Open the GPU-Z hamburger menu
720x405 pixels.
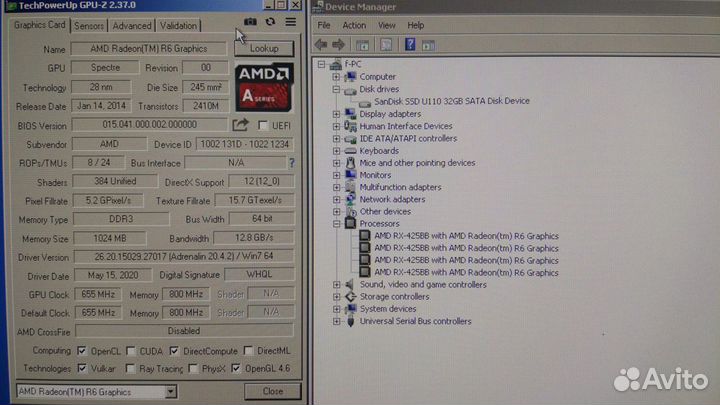[291, 22]
